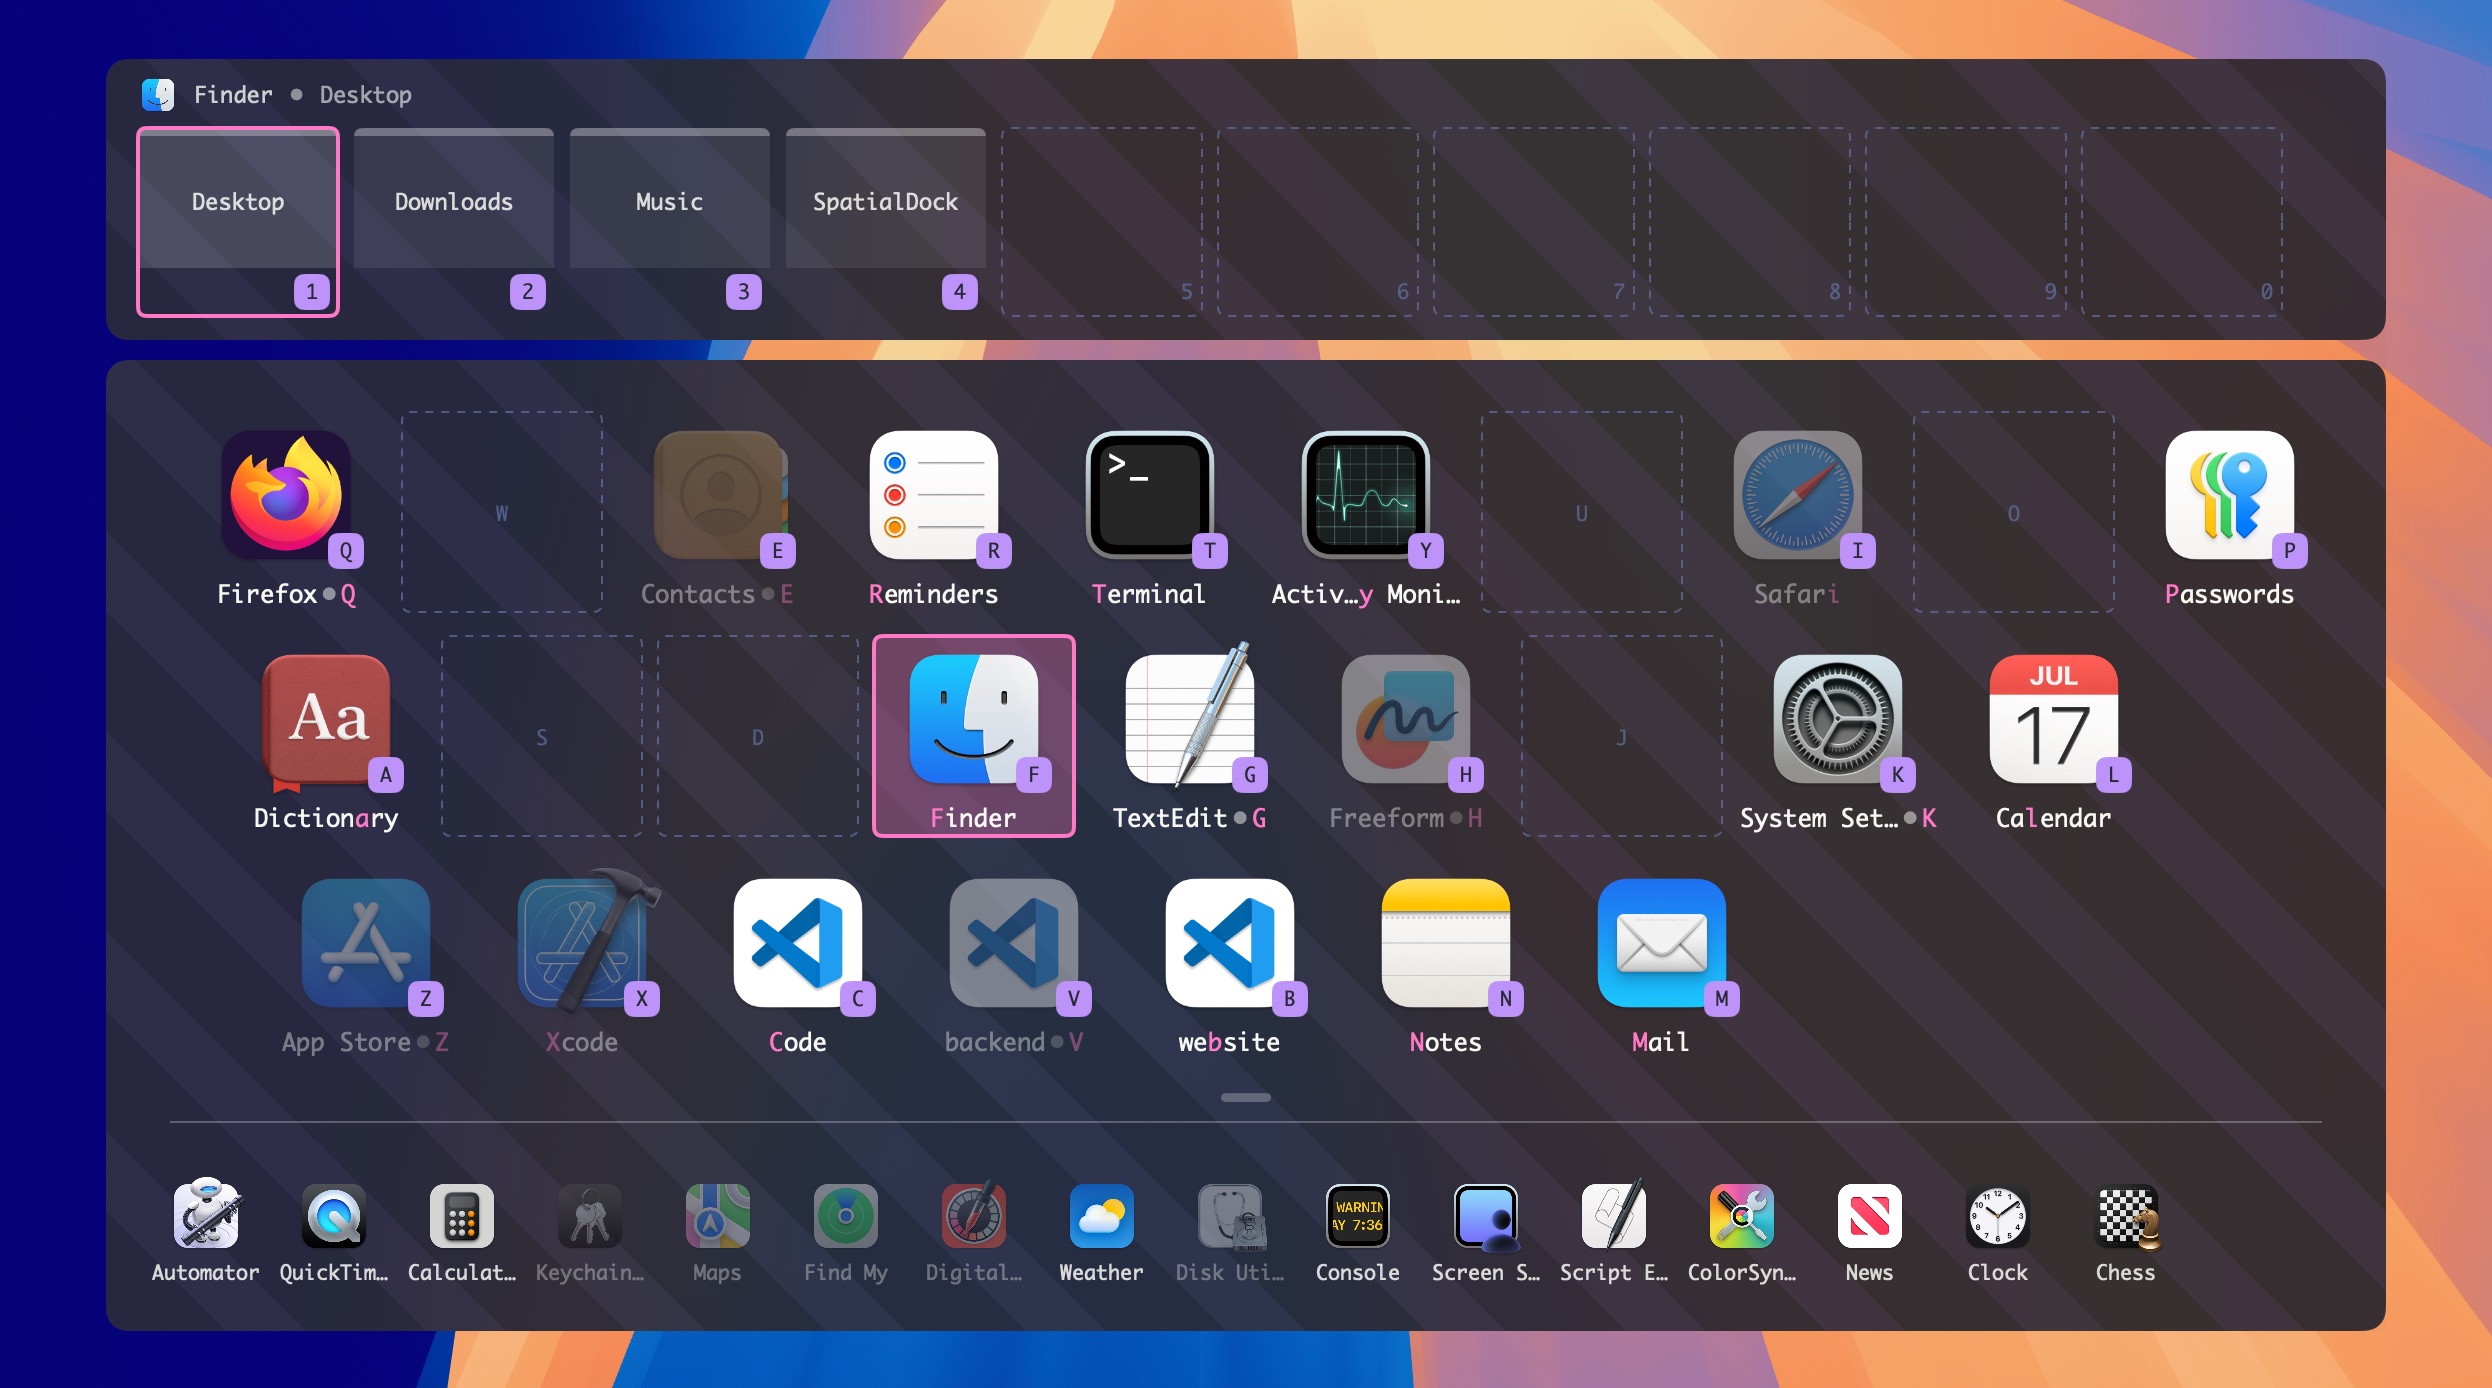Open the Notes app

1446,943
